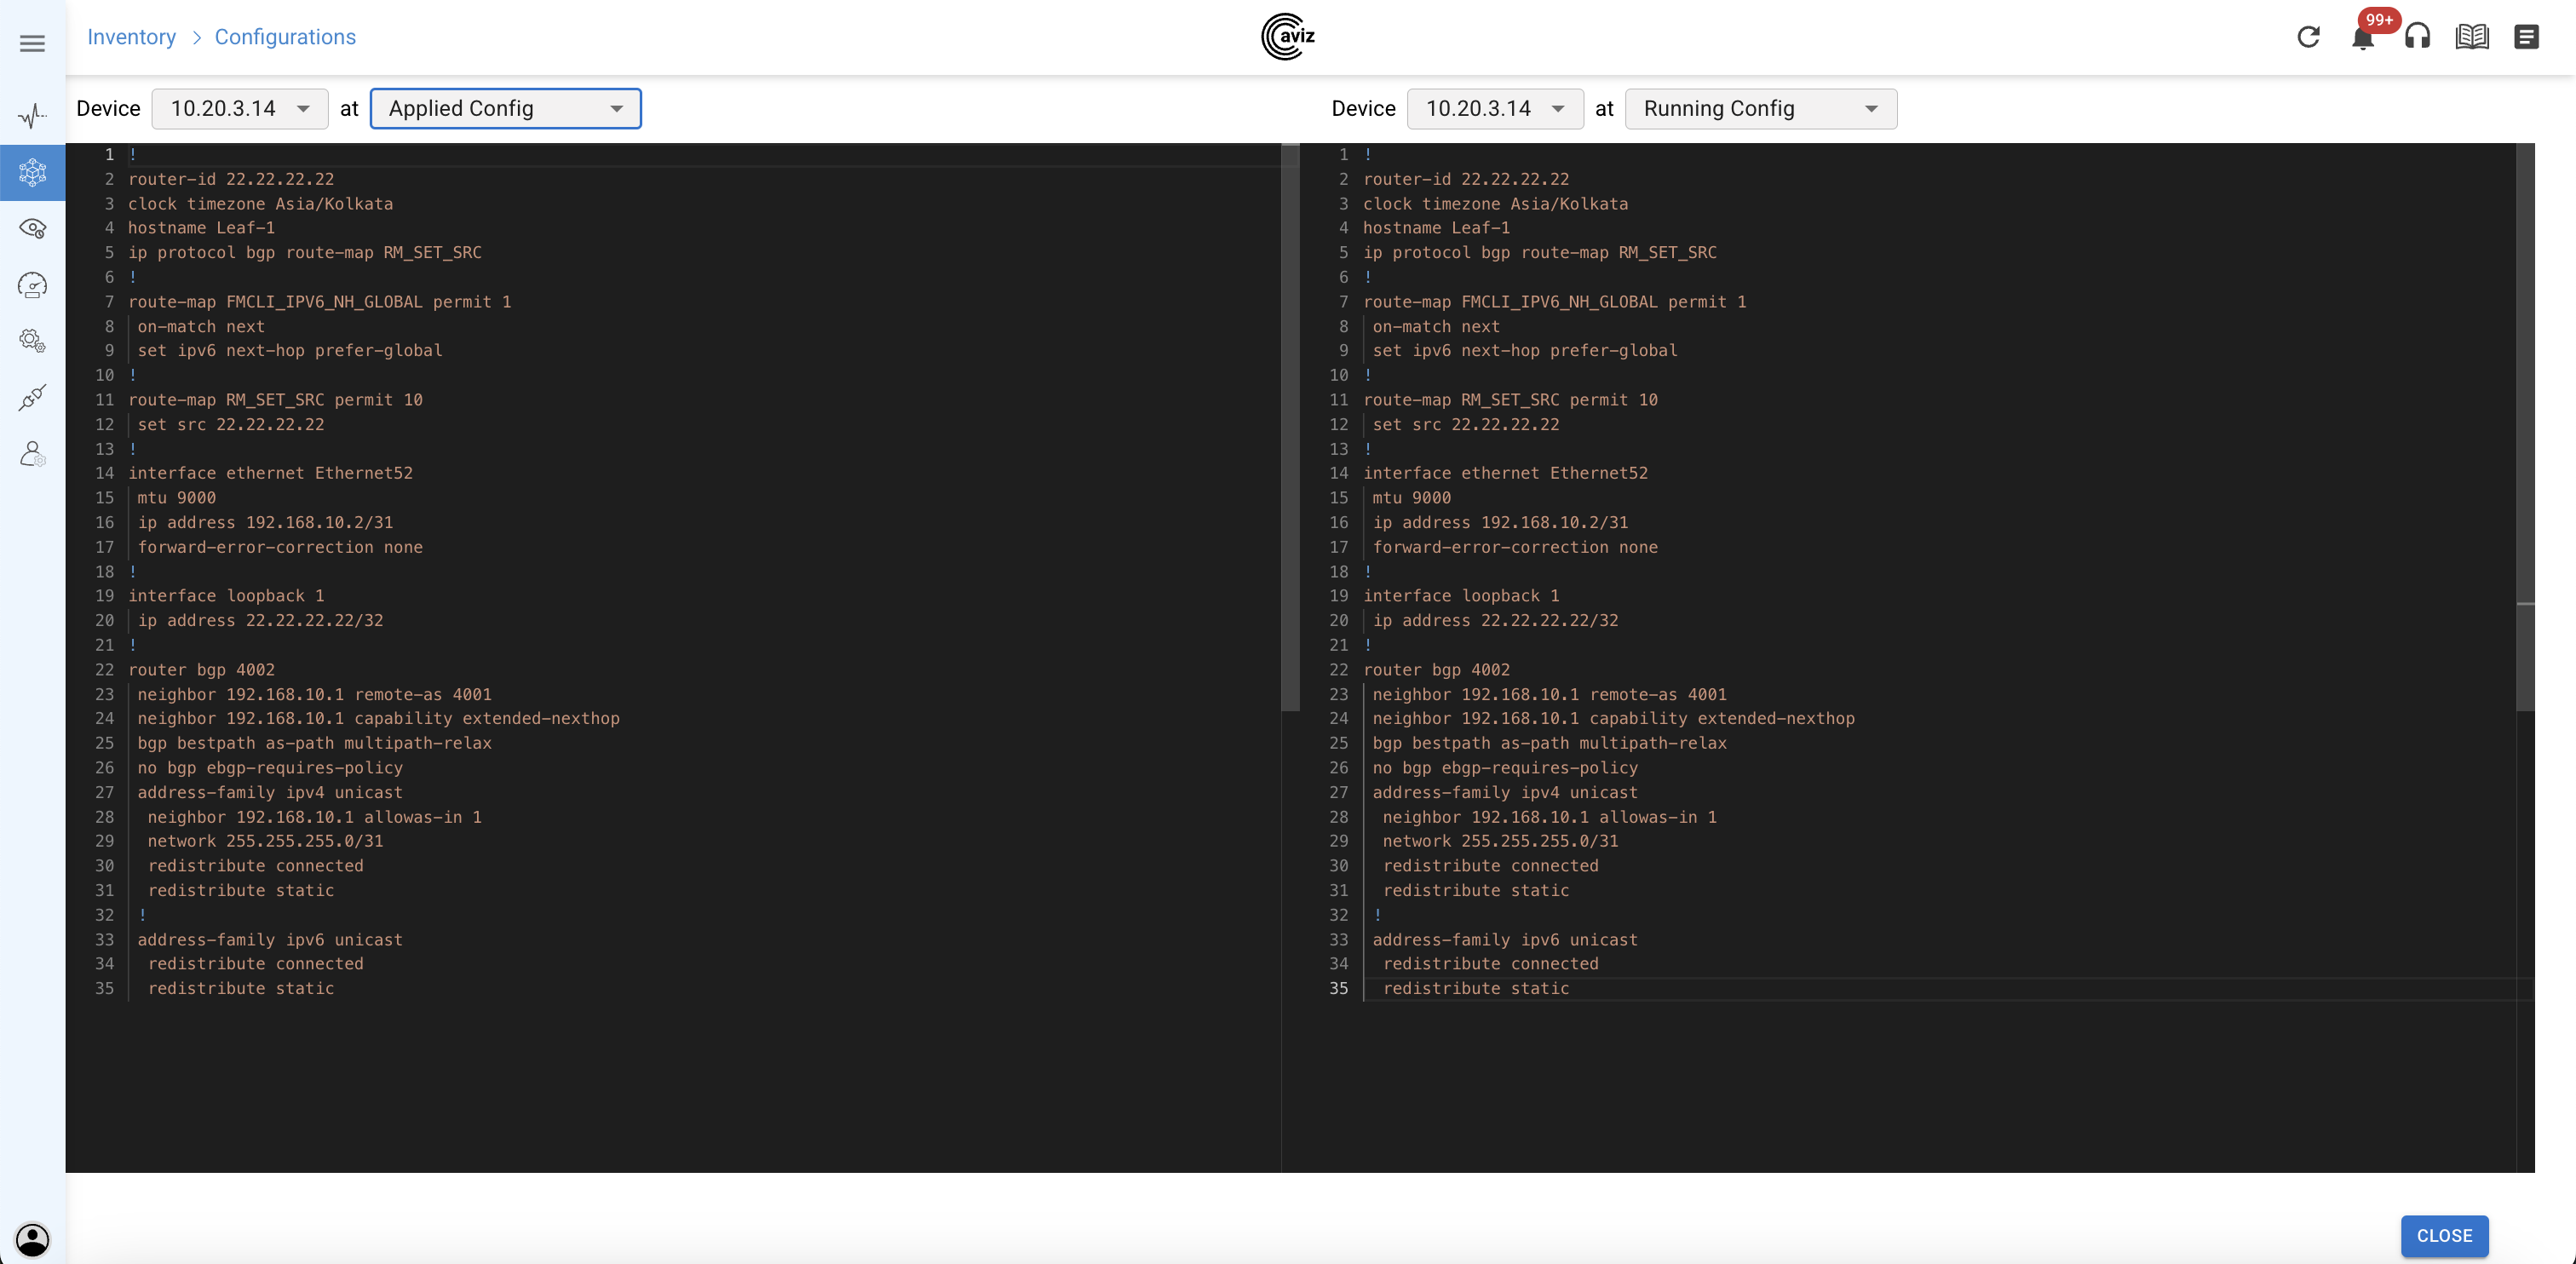Click the refresh icon in header
The width and height of the screenshot is (2576, 1264).
click(2308, 37)
